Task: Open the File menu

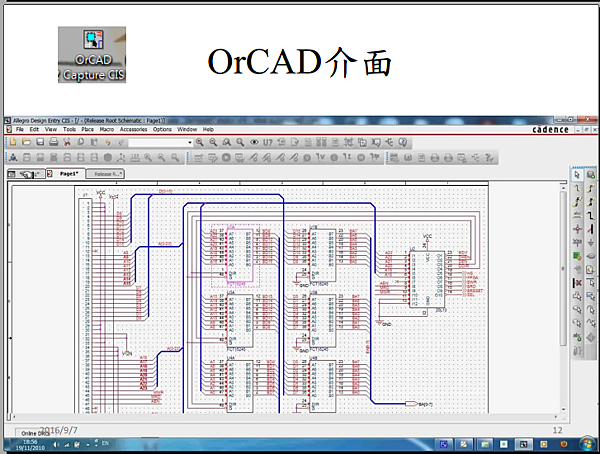Action: [20, 129]
